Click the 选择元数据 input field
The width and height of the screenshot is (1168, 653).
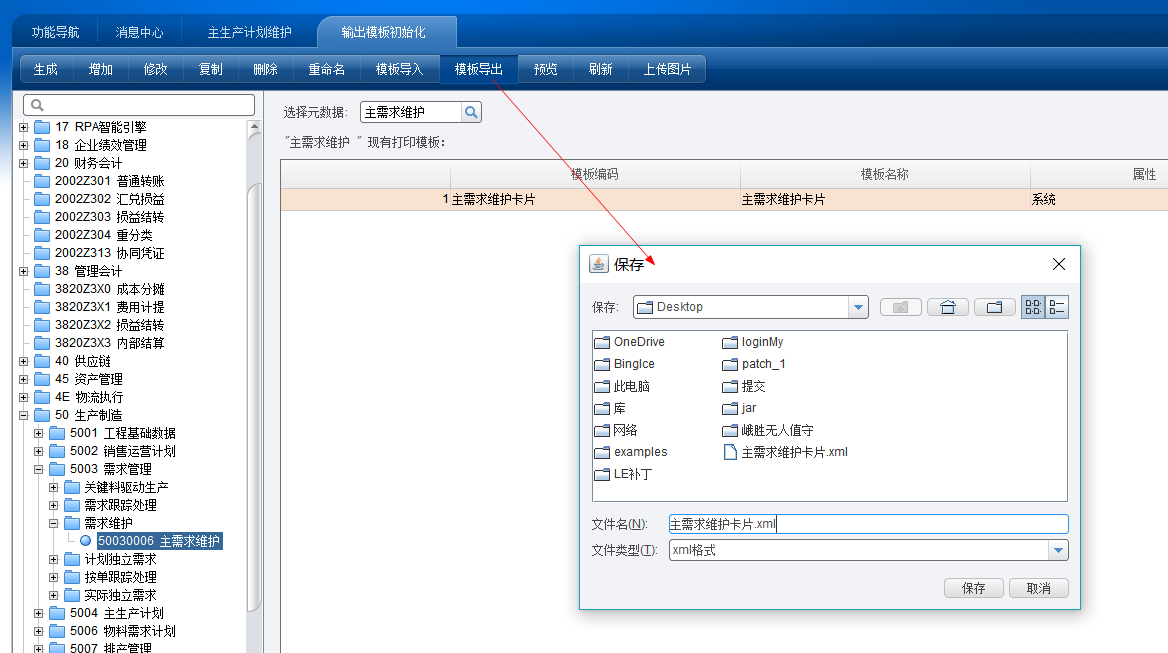click(411, 112)
